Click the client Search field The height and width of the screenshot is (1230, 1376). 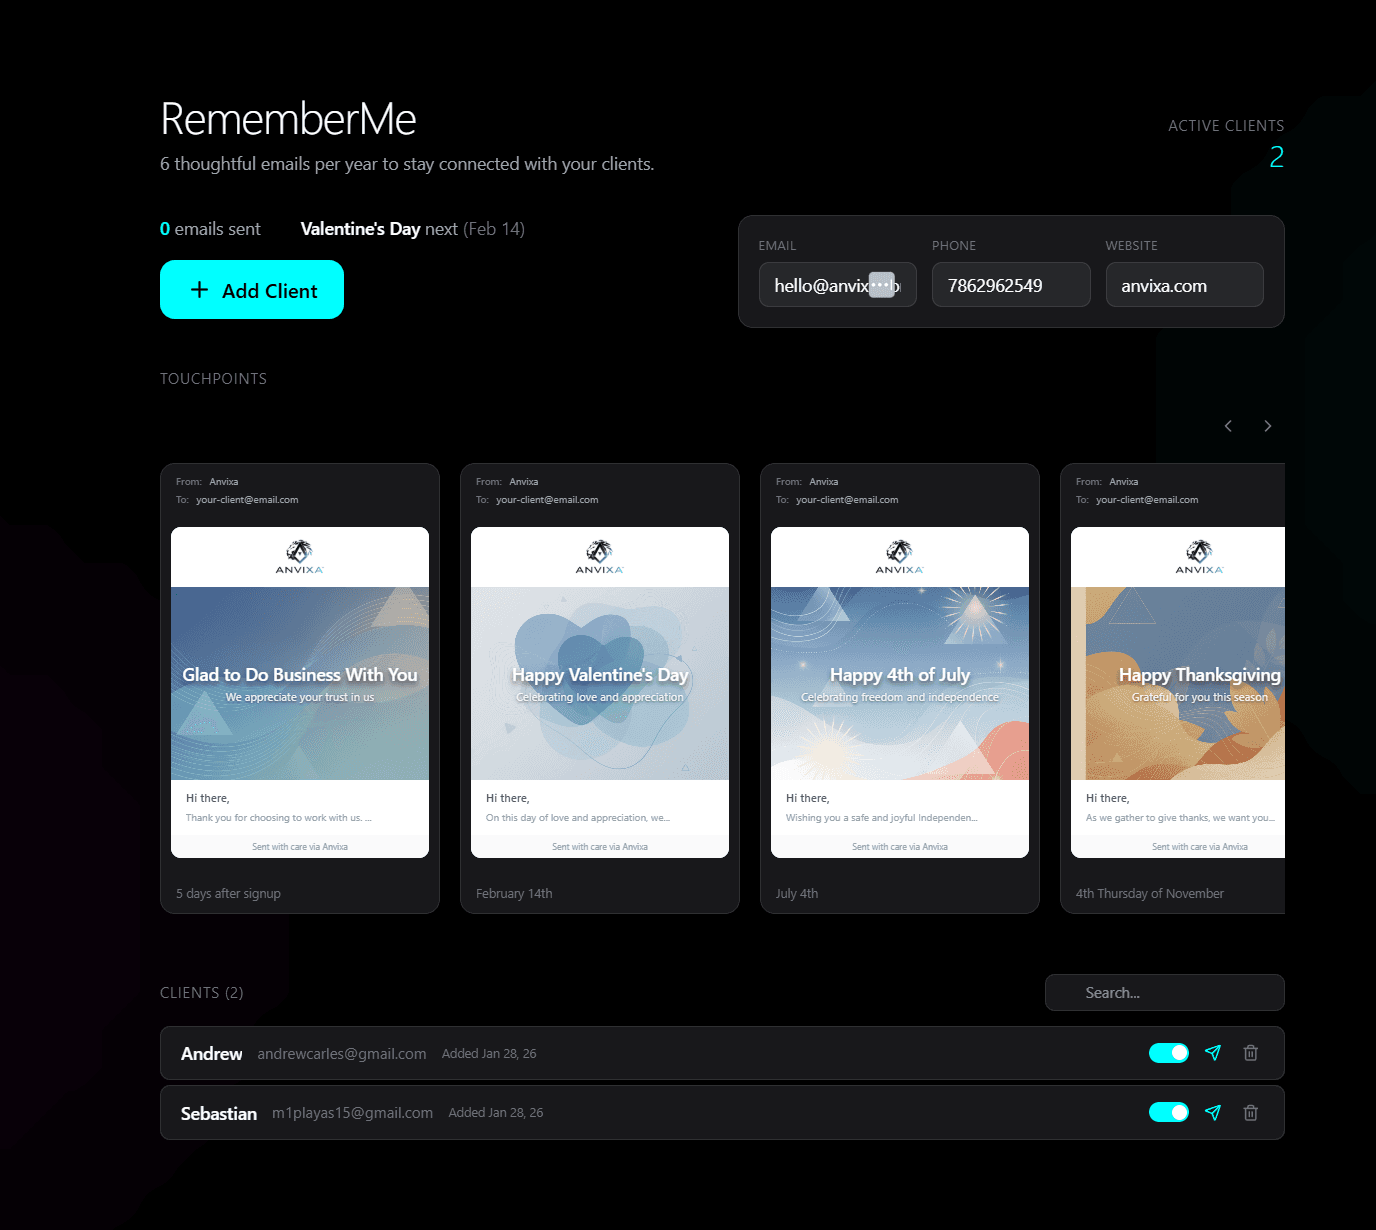(x=1164, y=992)
